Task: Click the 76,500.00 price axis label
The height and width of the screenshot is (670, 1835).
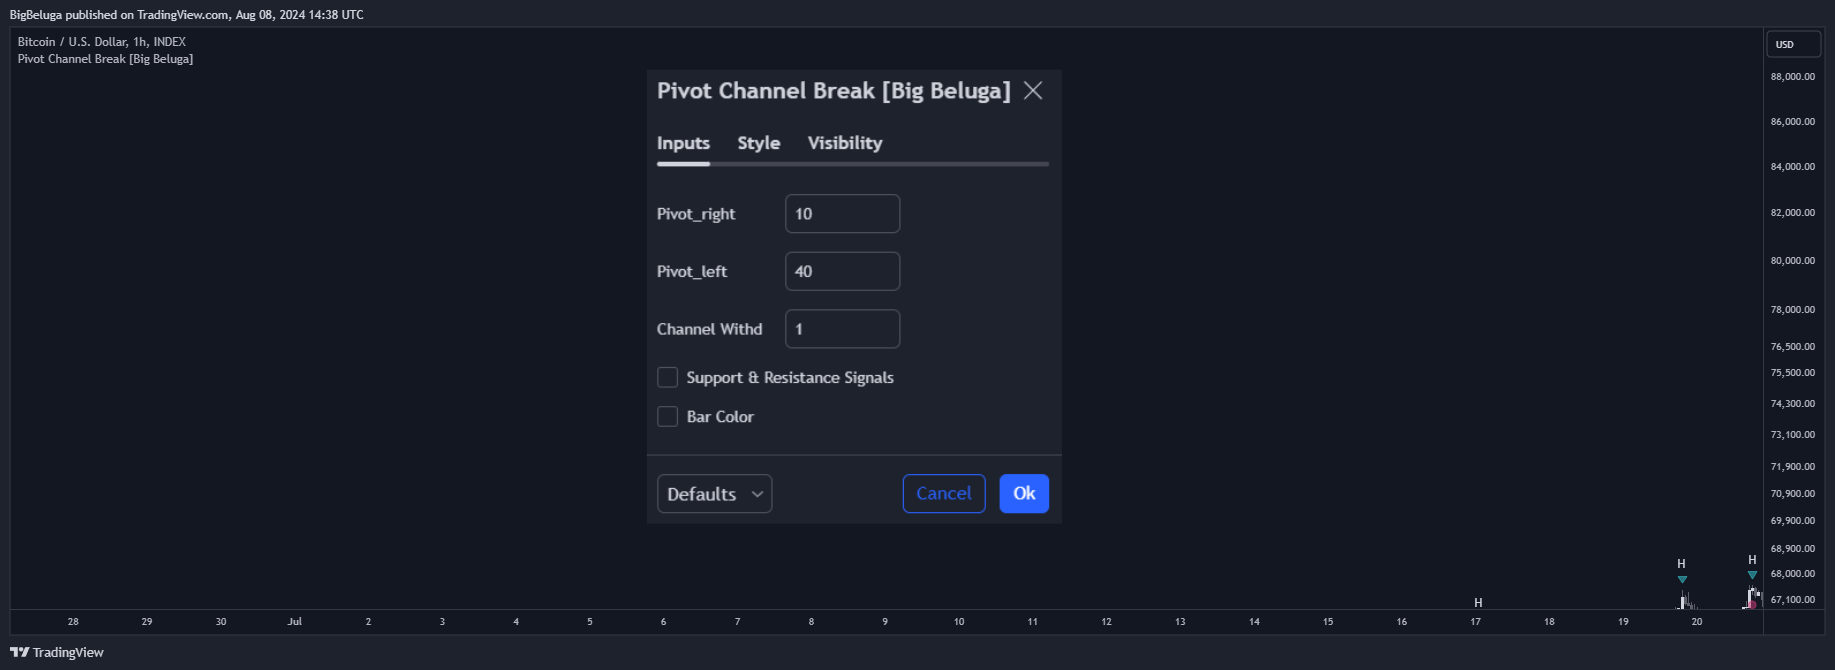Action: (1792, 347)
